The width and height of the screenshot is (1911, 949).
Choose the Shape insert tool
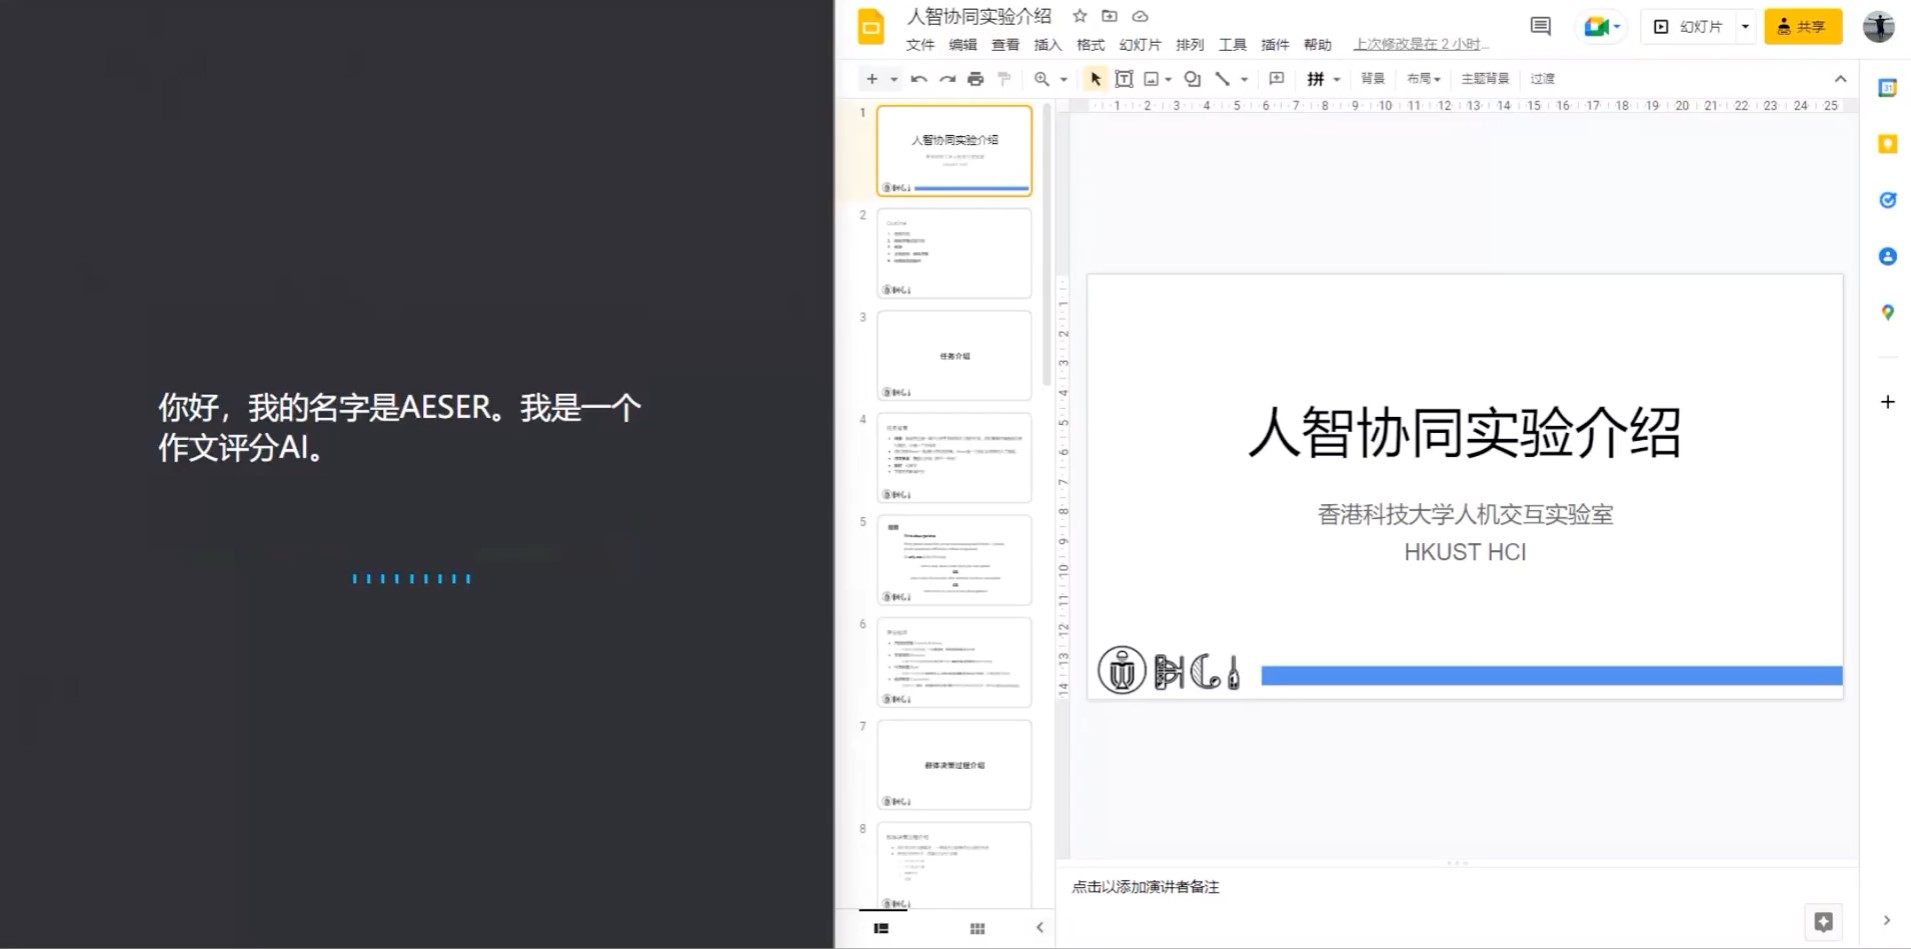pyautogui.click(x=1192, y=78)
